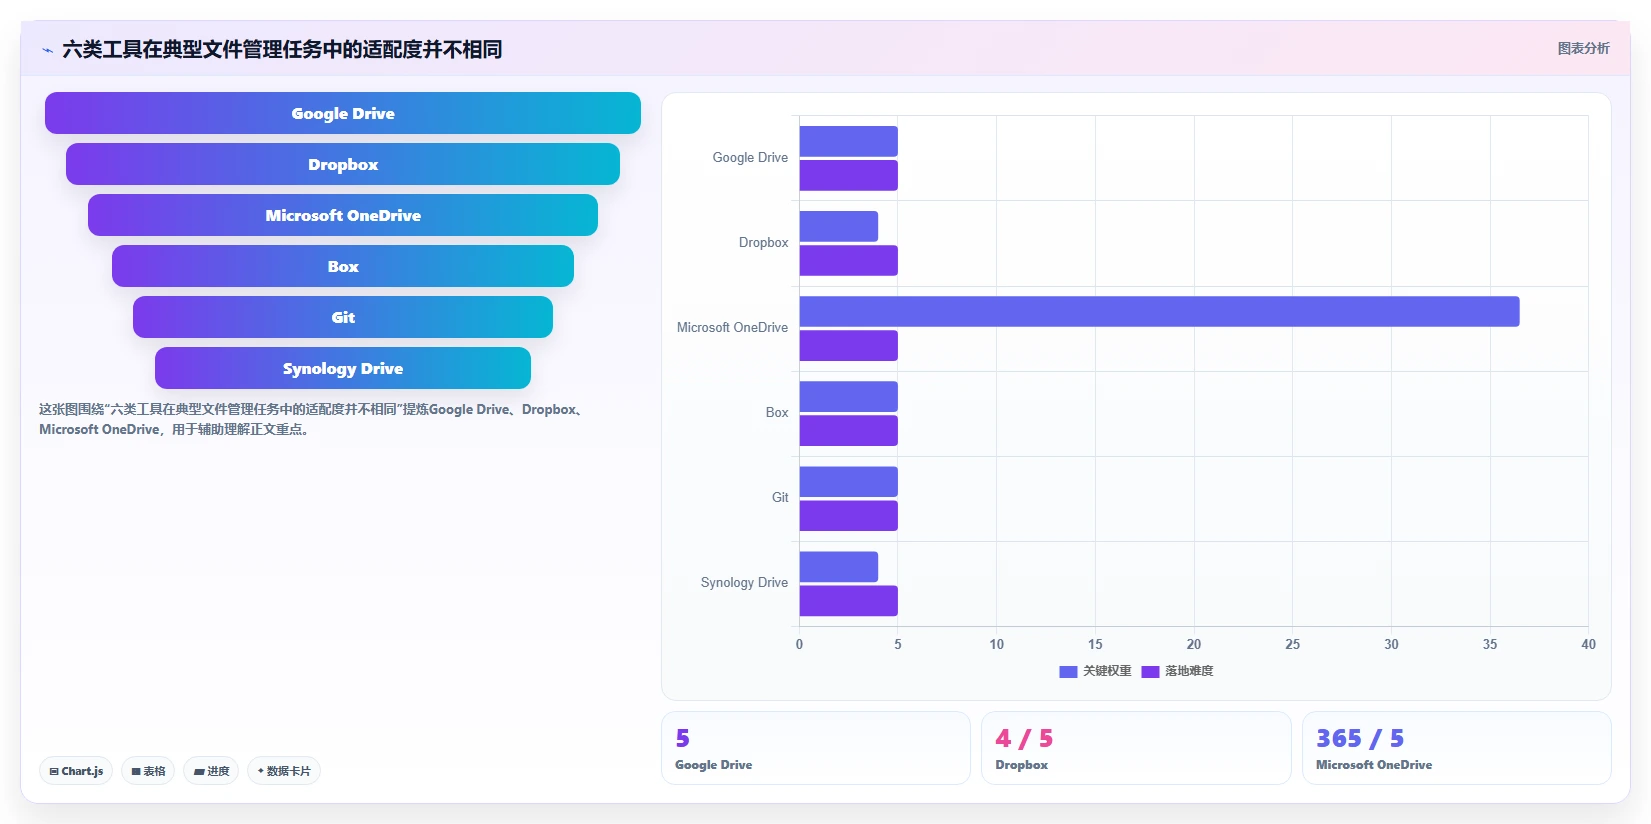Open the 图表分析 label in the header
1651x824 pixels.
(1583, 48)
